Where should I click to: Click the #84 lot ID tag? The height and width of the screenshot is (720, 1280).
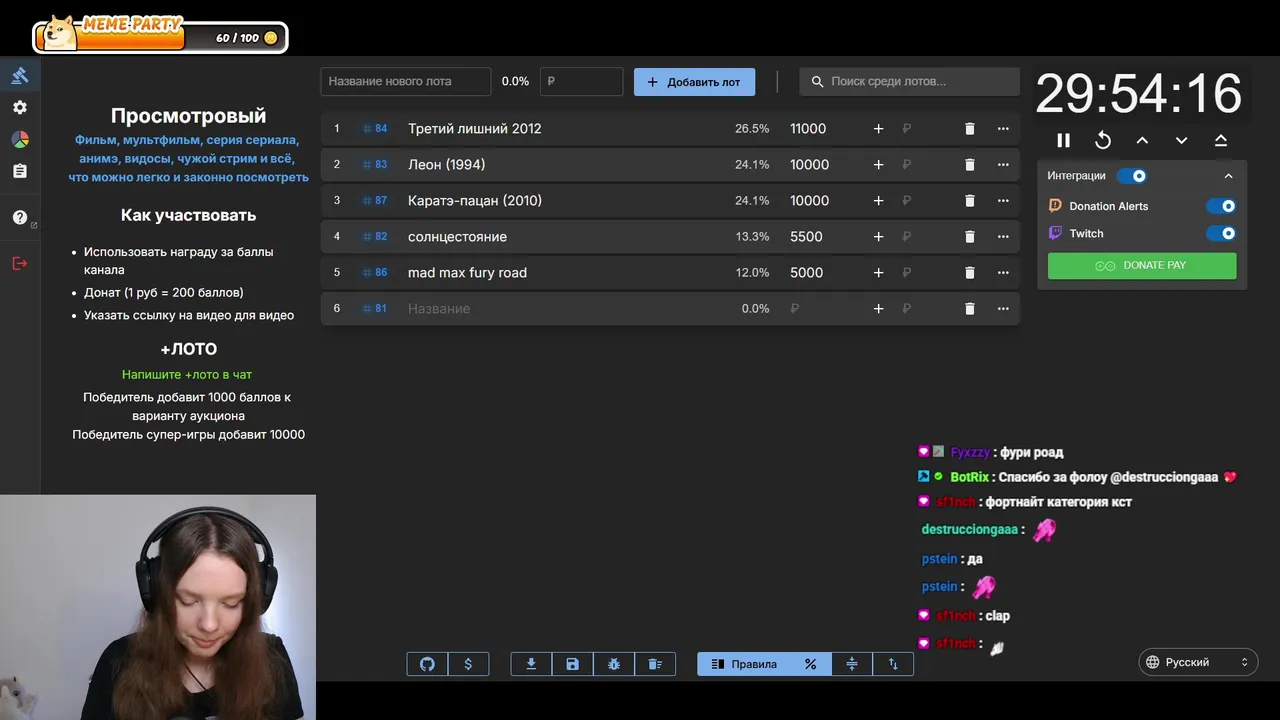375,129
